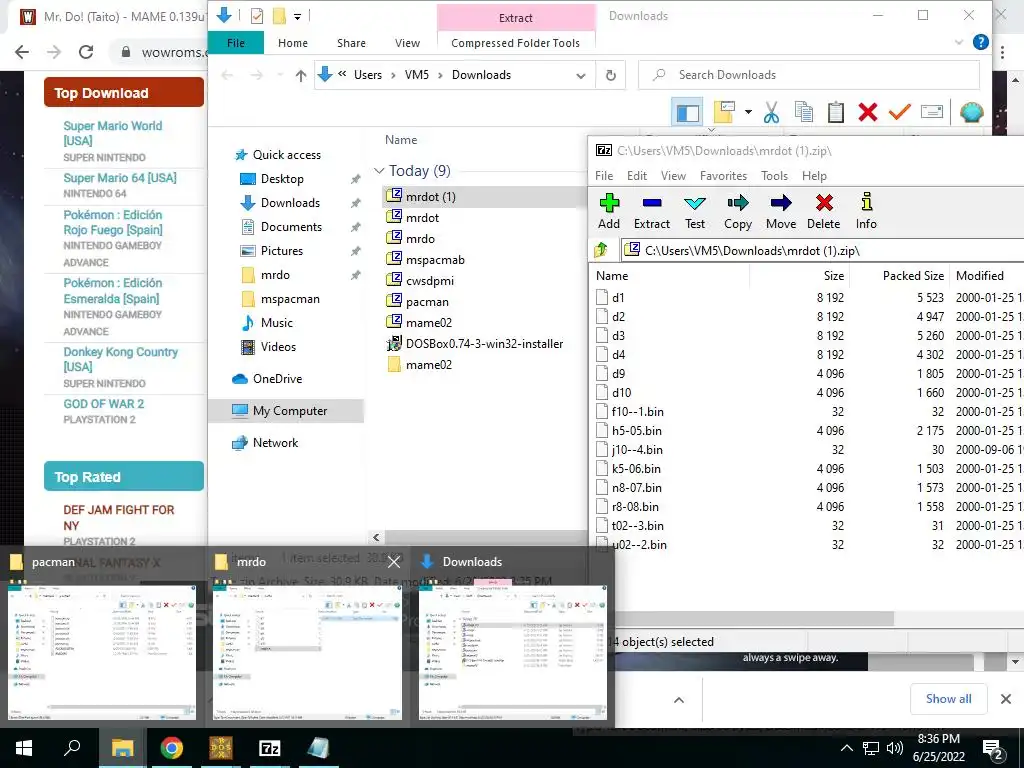Click the teal shell icon in Explorer toolbar
This screenshot has height=768, width=1024.
coord(972,112)
